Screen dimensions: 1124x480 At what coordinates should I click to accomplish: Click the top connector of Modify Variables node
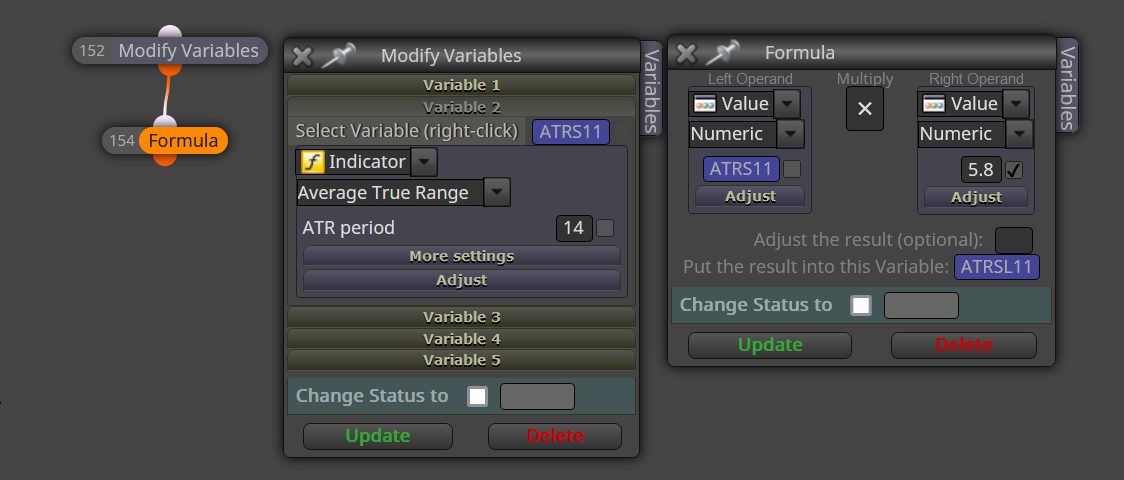pyautogui.click(x=170, y=32)
